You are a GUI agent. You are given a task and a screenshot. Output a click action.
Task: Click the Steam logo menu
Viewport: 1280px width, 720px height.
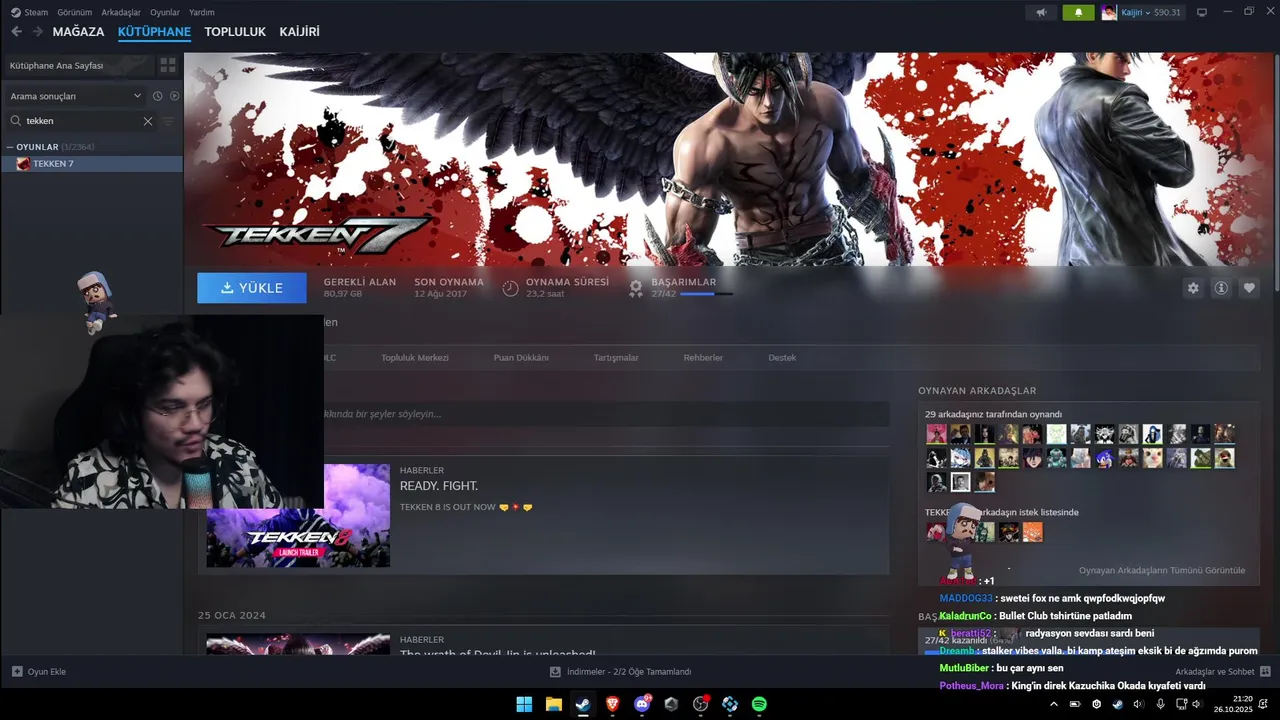(15, 12)
